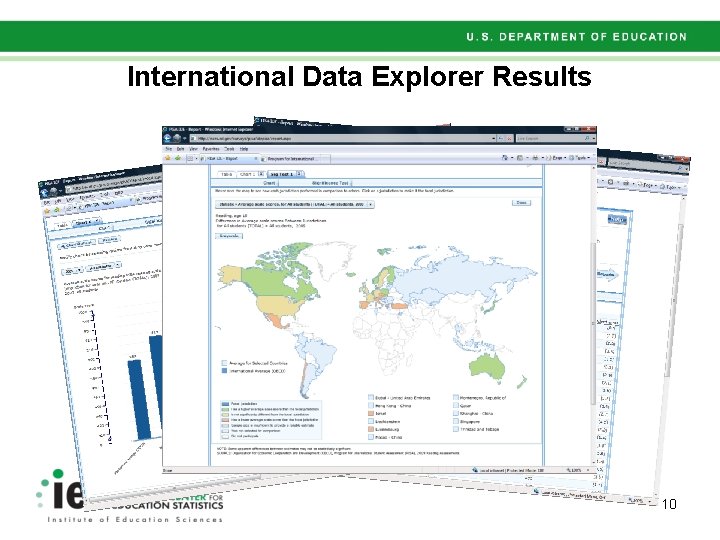Click the United States on the world map

[276, 306]
